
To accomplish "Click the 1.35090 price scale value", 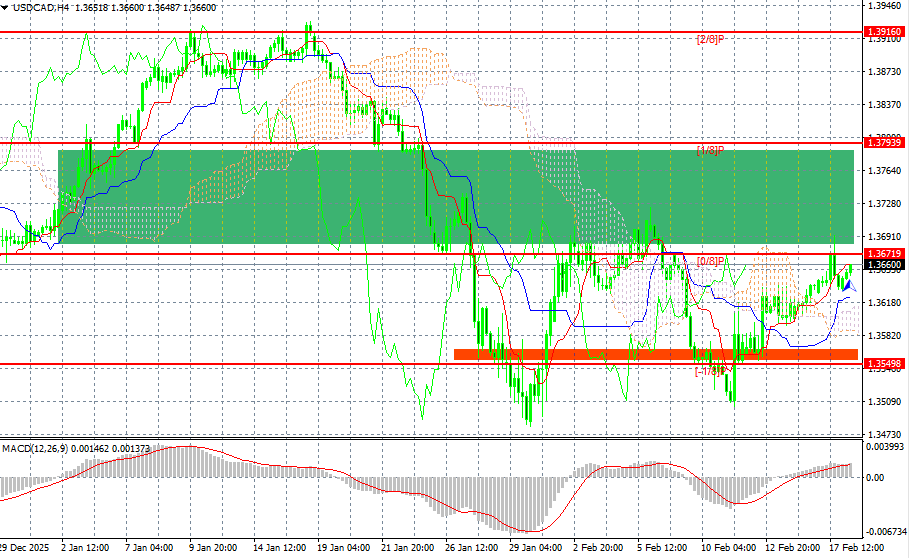I will pos(884,401).
